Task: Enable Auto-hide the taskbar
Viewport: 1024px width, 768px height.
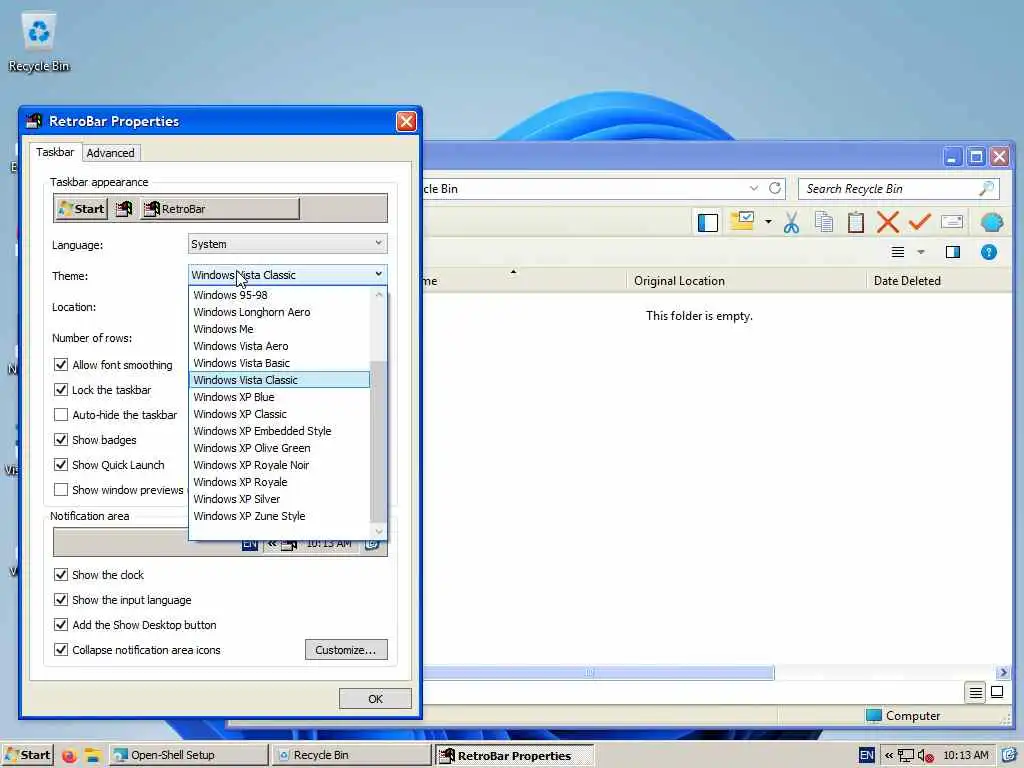Action: tap(61, 415)
